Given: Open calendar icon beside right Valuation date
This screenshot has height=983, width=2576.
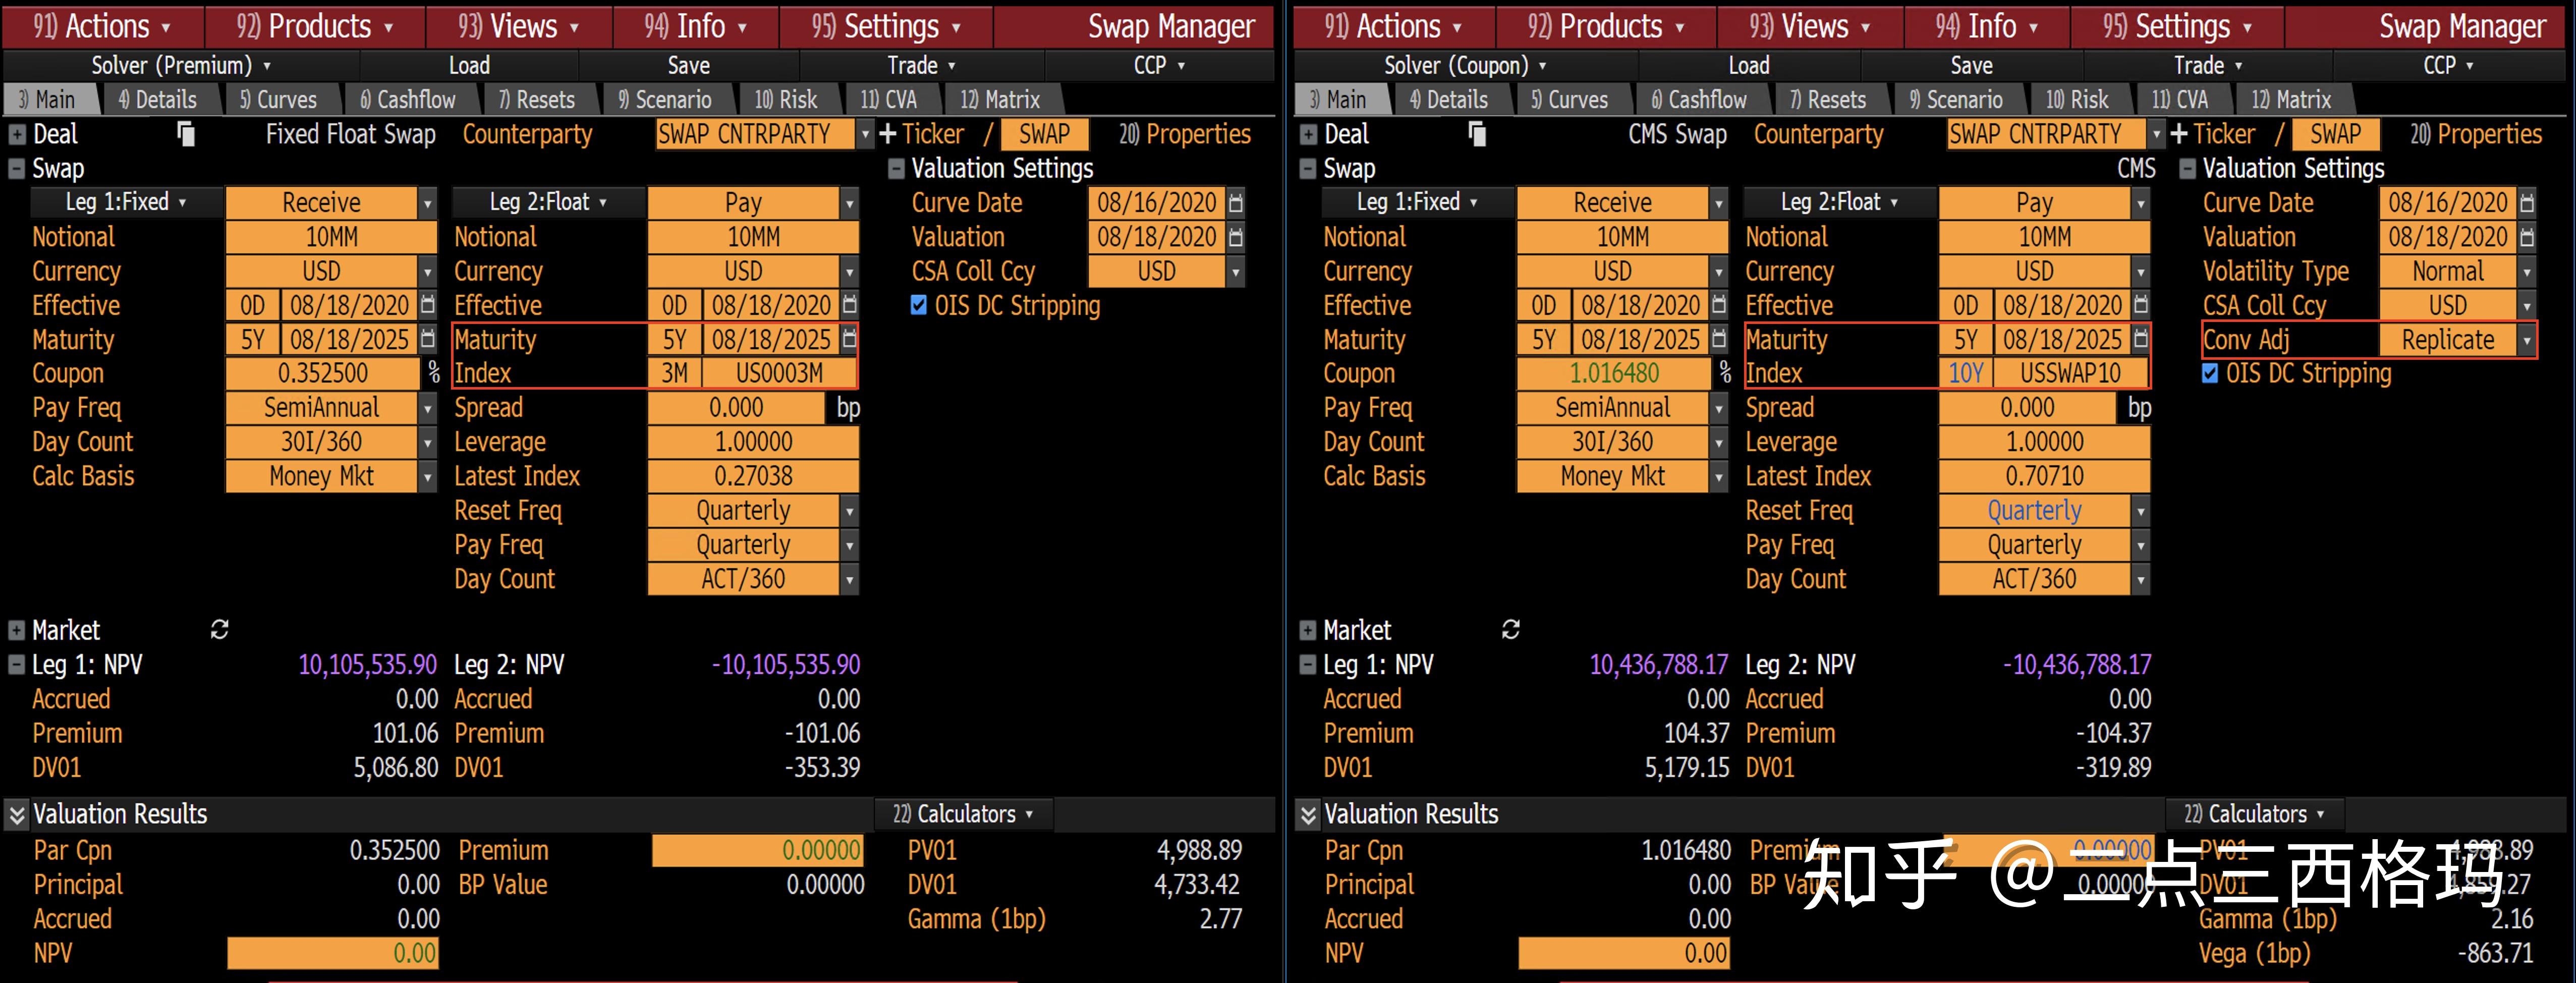Looking at the screenshot, I should tap(2527, 237).
